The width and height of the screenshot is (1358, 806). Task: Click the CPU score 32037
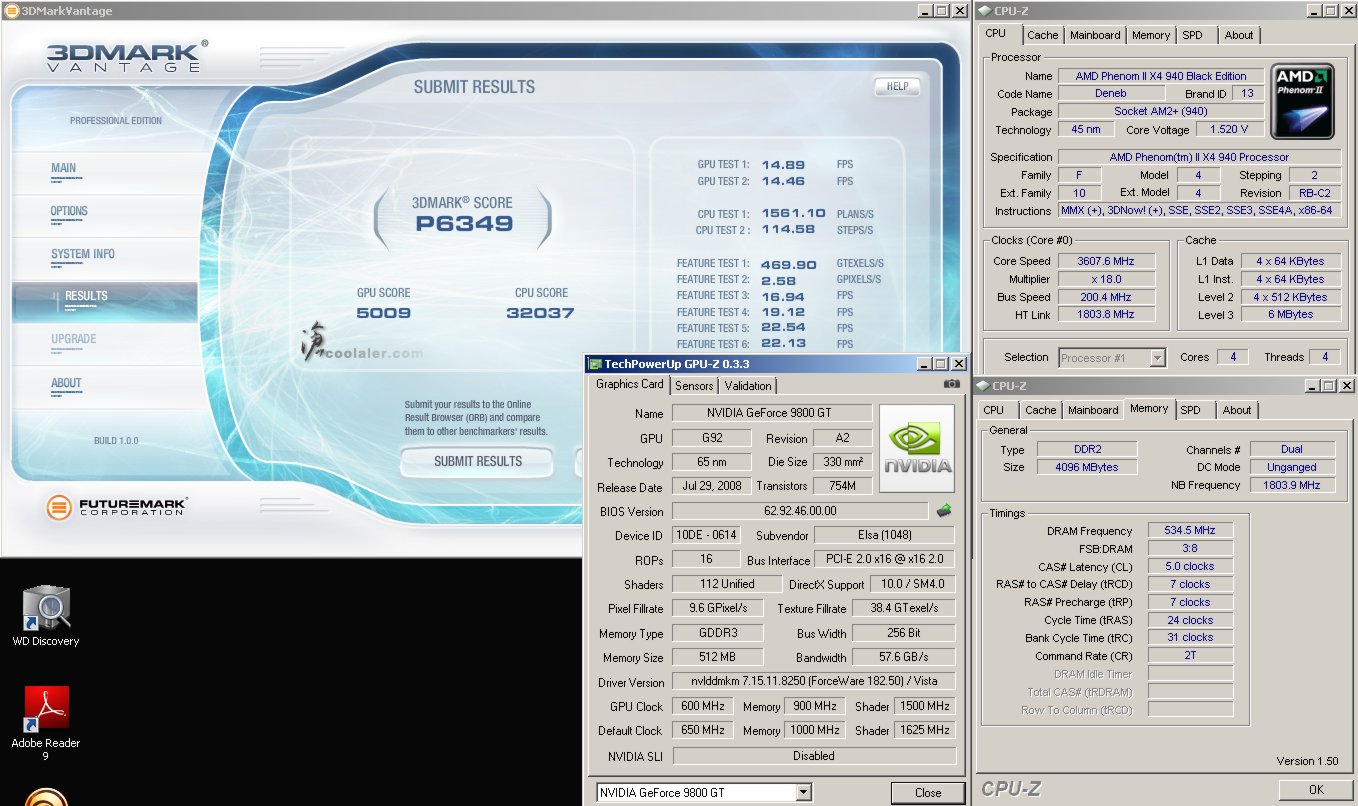541,313
